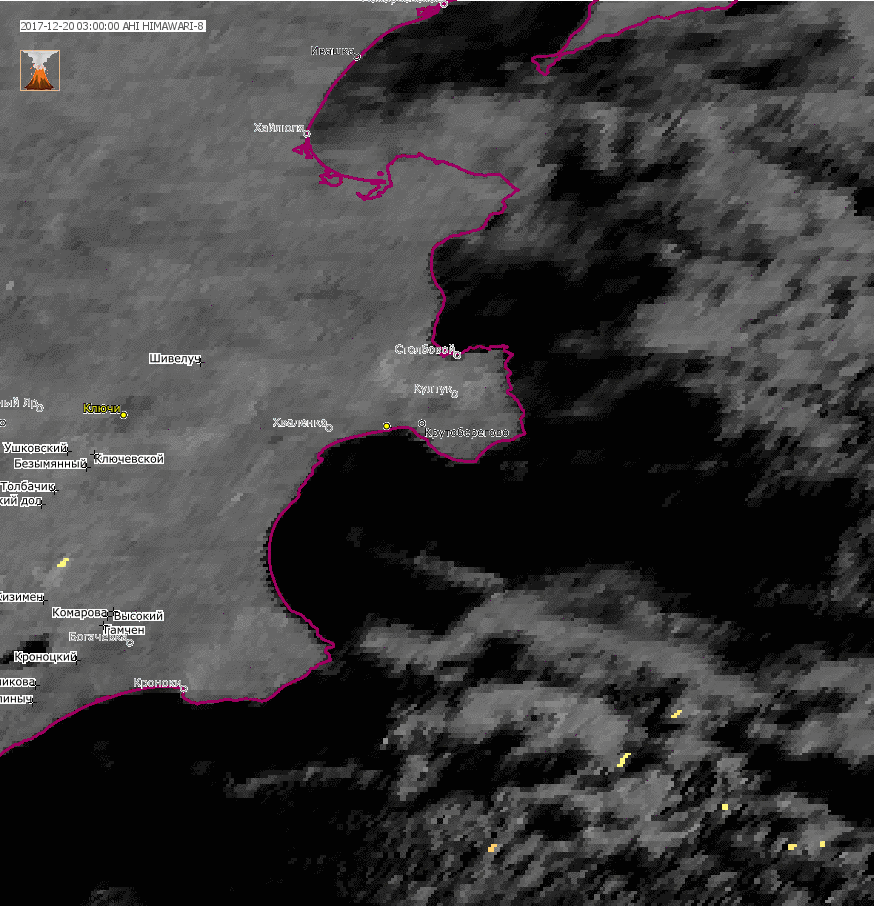Click the yellow dot near Крутоберегово
This screenshot has width=875, height=907.
pyautogui.click(x=386, y=426)
